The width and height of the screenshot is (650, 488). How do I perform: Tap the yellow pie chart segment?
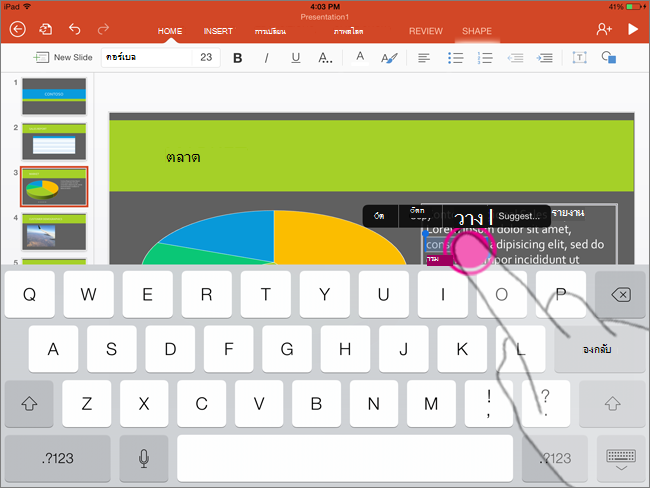click(x=332, y=238)
